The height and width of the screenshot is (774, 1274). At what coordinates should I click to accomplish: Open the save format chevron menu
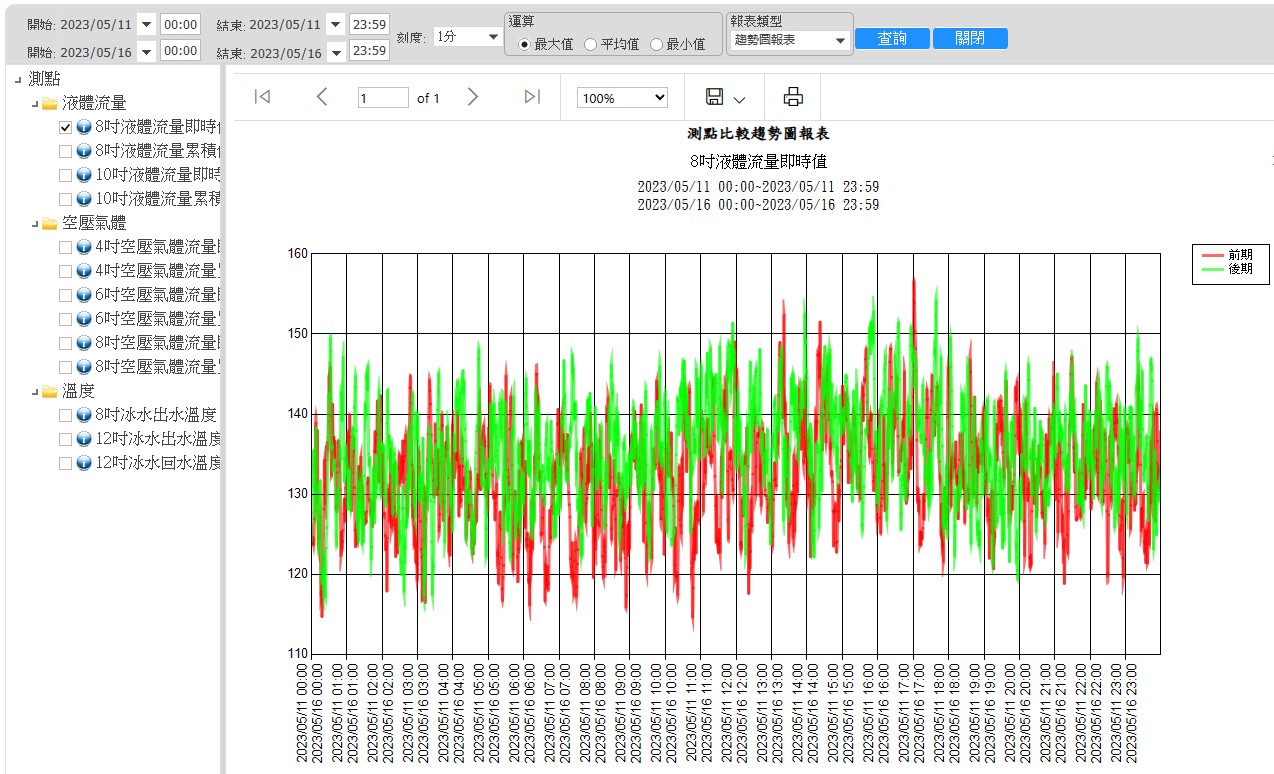[740, 99]
